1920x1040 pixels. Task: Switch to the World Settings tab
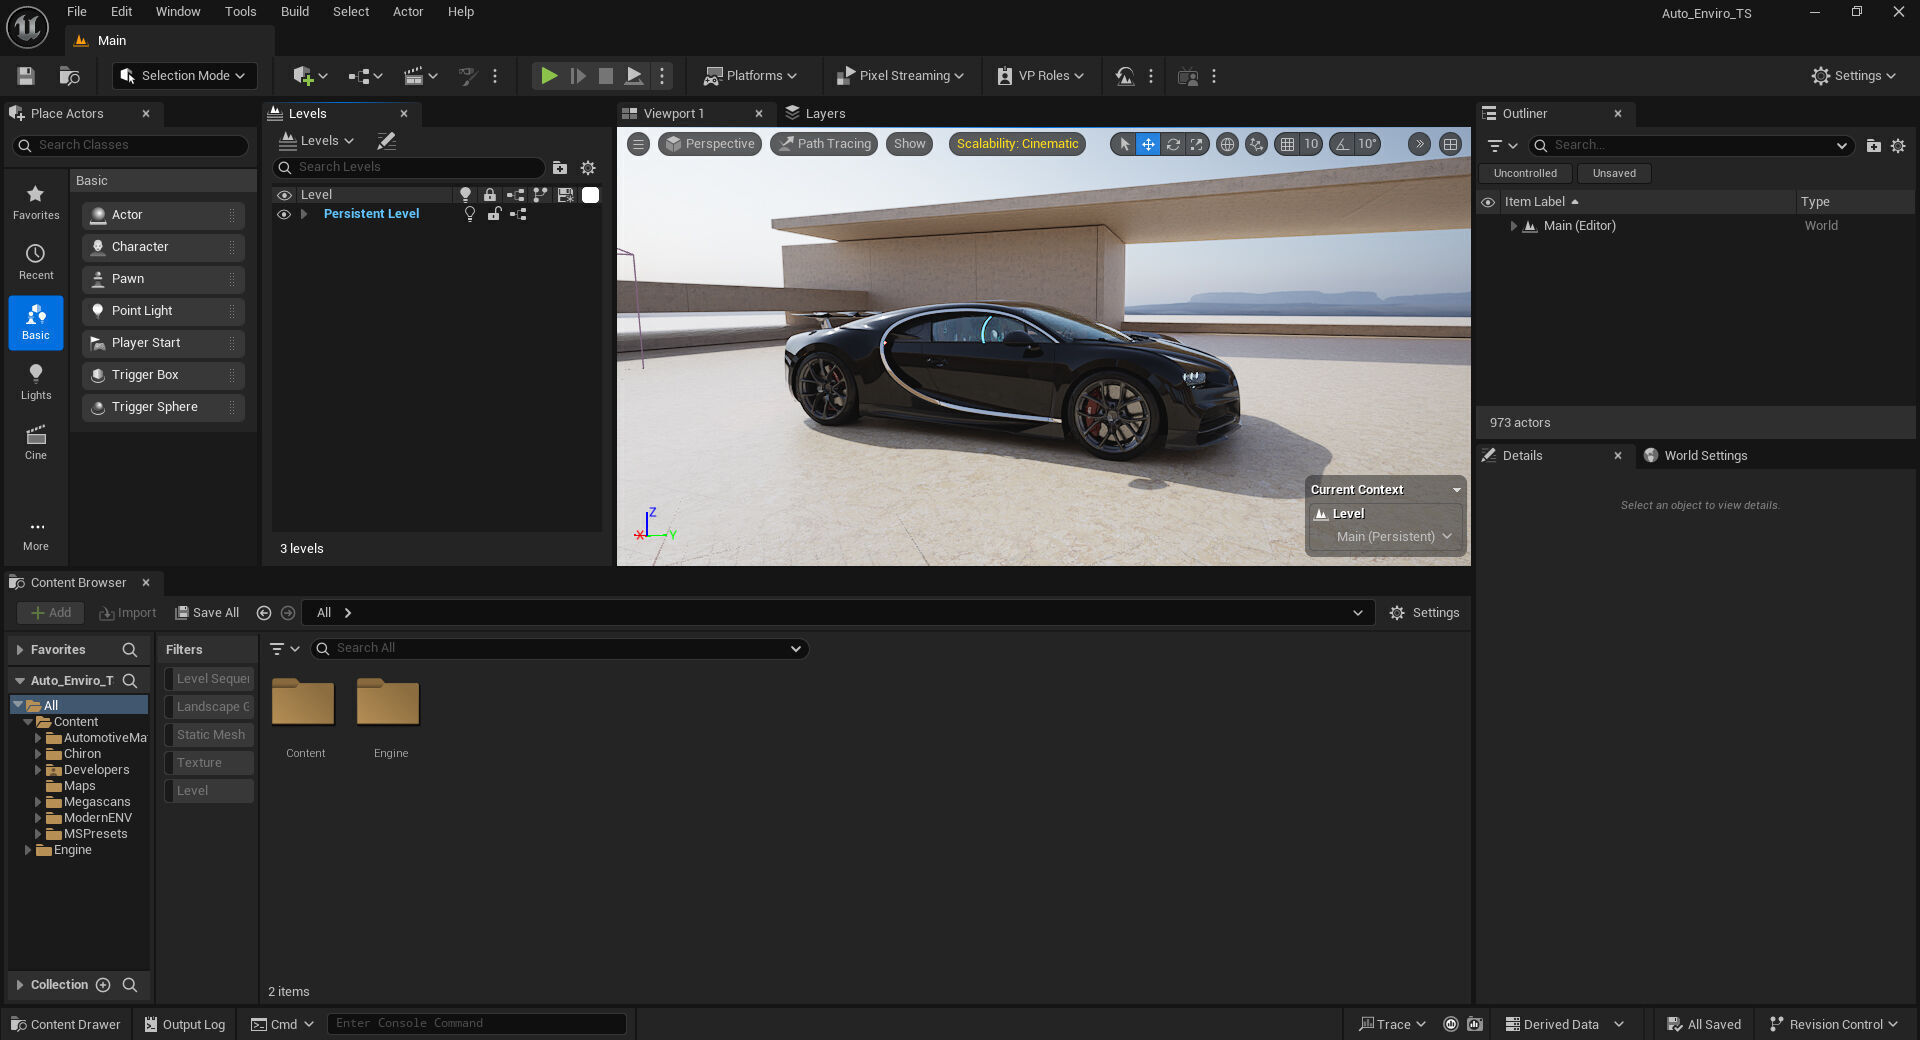pyautogui.click(x=1696, y=456)
